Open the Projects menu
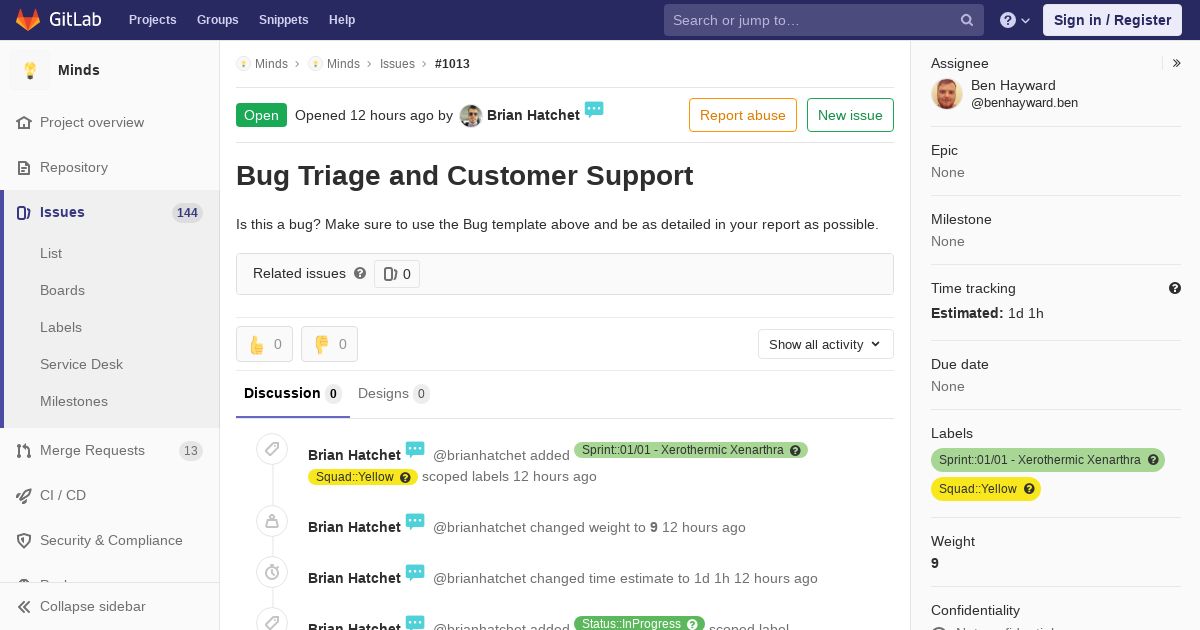Viewport: 1200px width, 630px height. coord(153,20)
